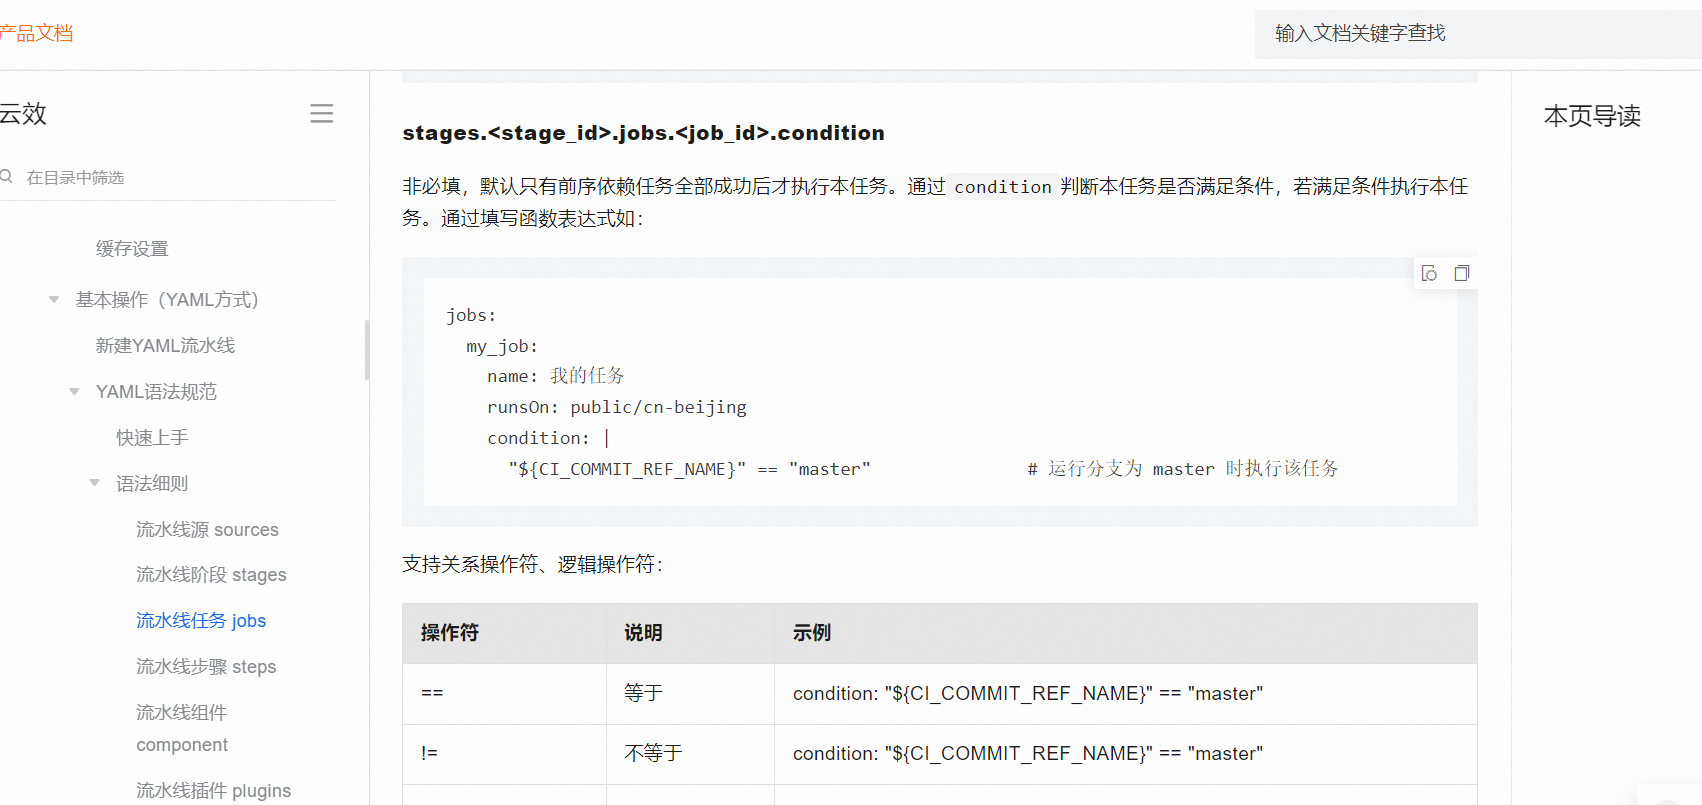Image resolution: width=1702 pixels, height=805 pixels.
Task: Focus the 在目录中筛选 filter field
Action: 170,177
